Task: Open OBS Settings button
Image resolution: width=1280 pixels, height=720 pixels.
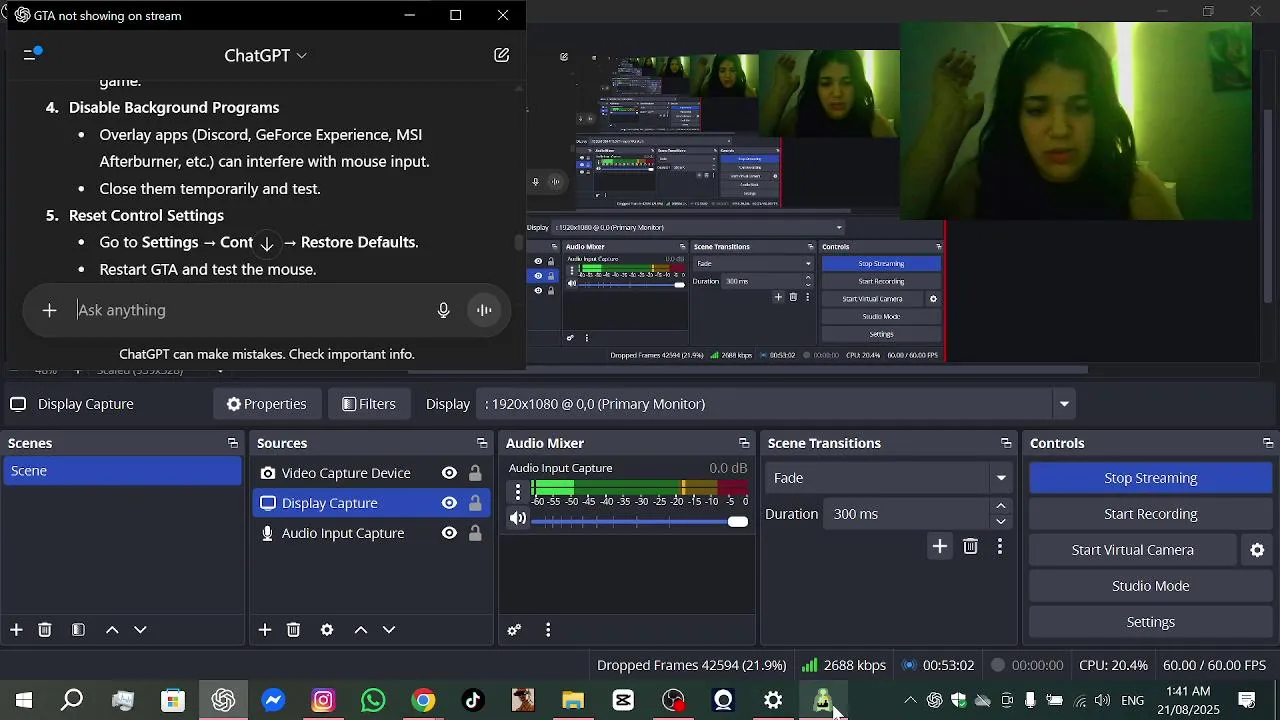Action: pyautogui.click(x=1151, y=622)
